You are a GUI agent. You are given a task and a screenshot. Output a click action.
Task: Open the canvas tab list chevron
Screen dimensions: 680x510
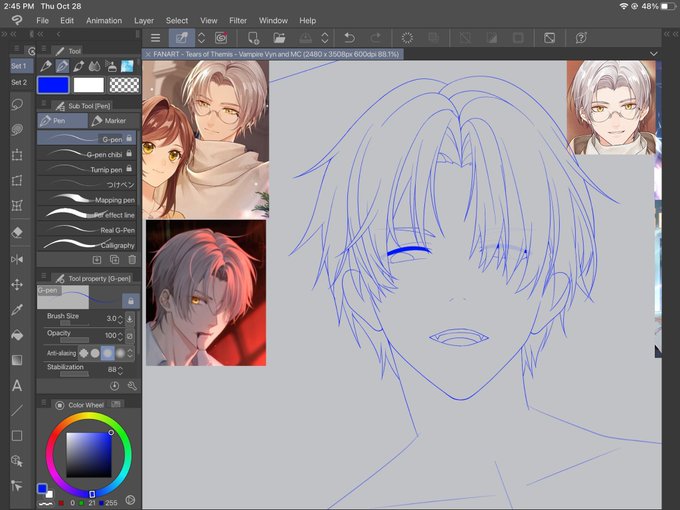(654, 54)
